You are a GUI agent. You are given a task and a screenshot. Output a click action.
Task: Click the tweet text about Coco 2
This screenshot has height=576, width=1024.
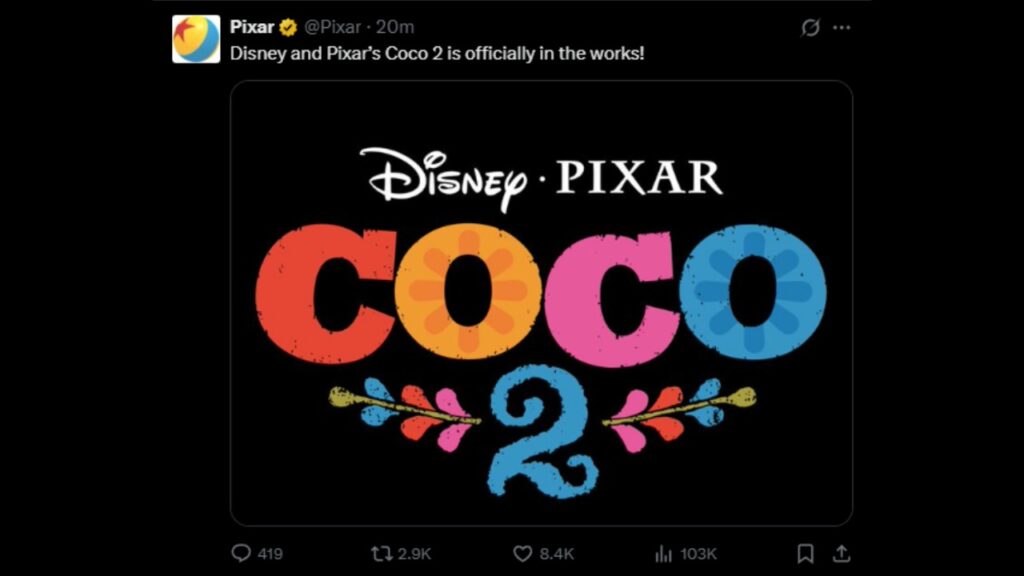437,52
